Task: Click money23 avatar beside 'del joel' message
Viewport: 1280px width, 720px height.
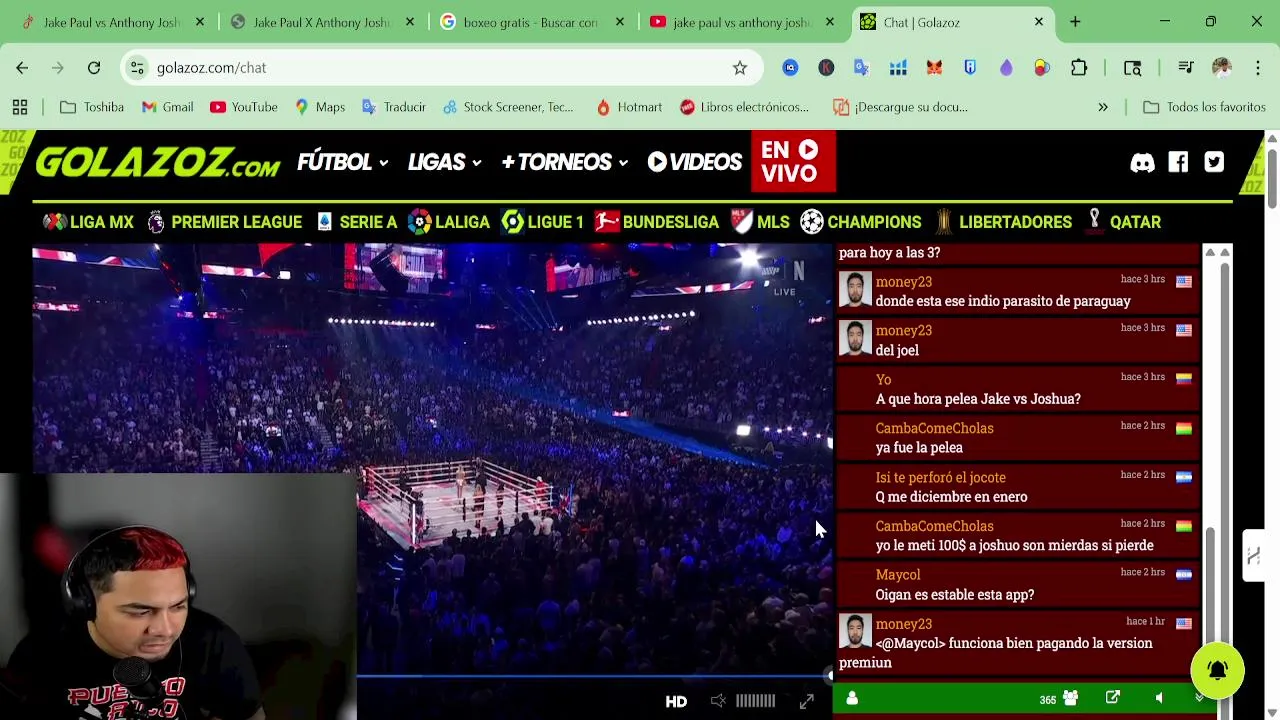Action: [855, 340]
